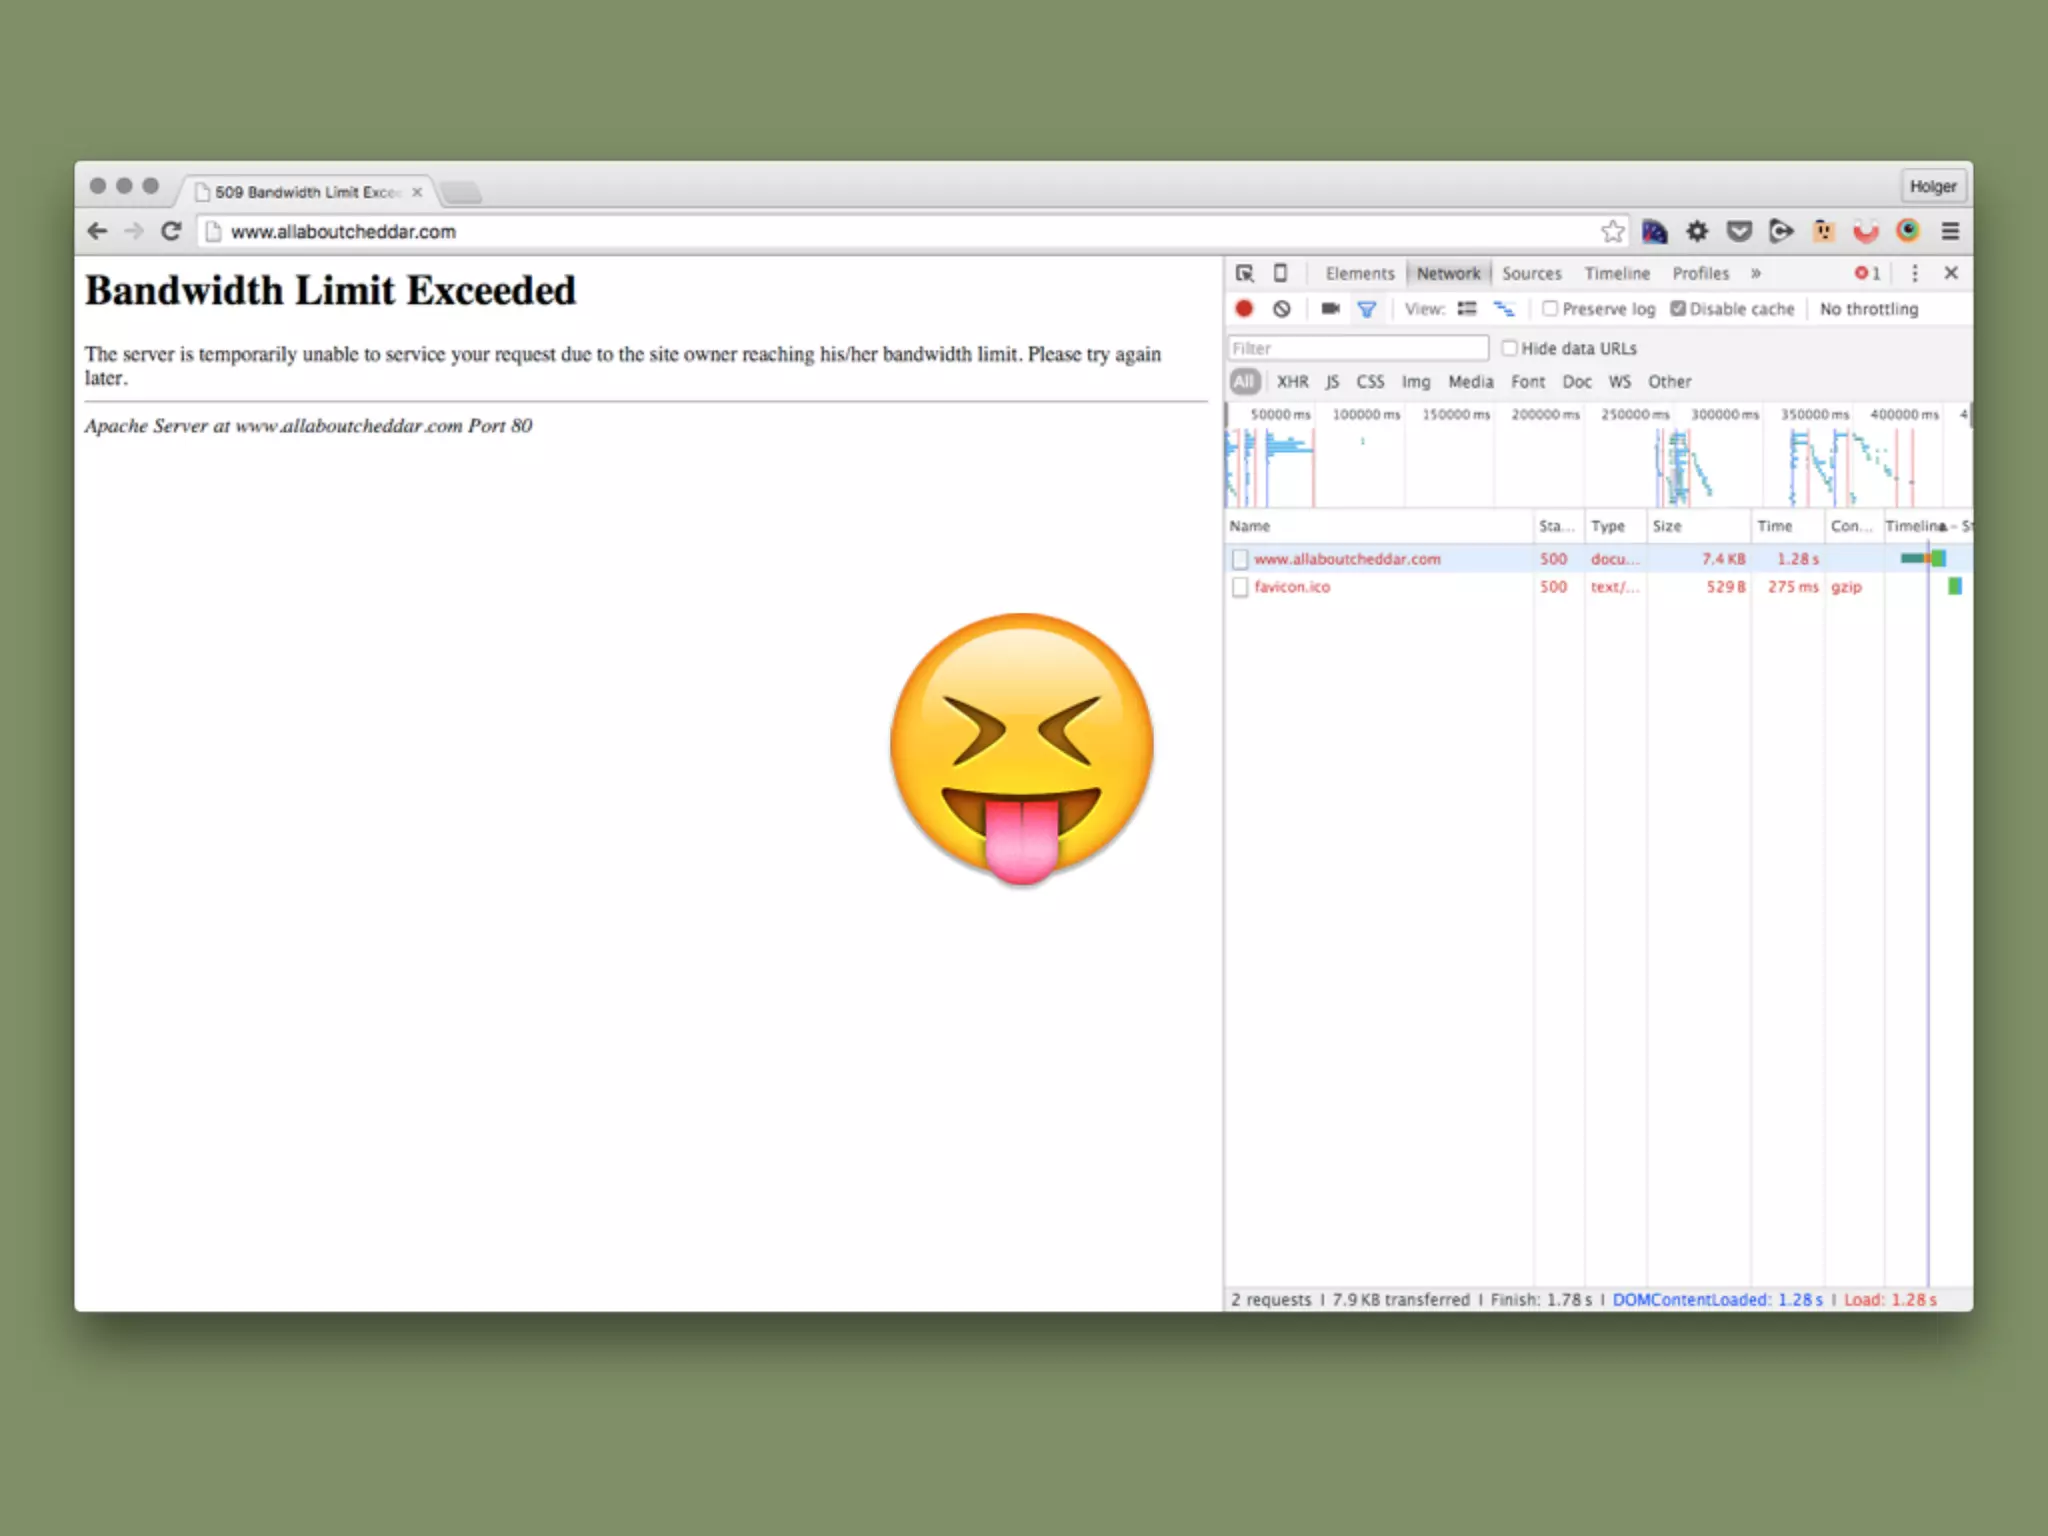The image size is (2048, 1536).
Task: Expand more DevTools tabs chevron
Action: (x=1756, y=273)
